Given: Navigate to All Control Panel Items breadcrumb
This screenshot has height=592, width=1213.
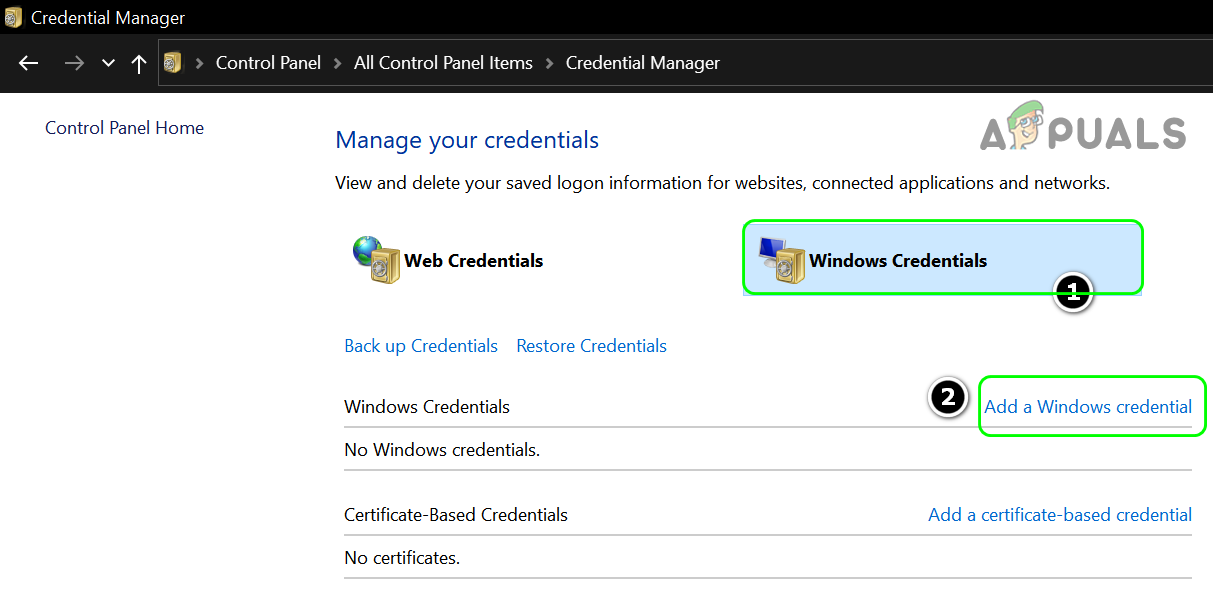Looking at the screenshot, I should coord(443,63).
